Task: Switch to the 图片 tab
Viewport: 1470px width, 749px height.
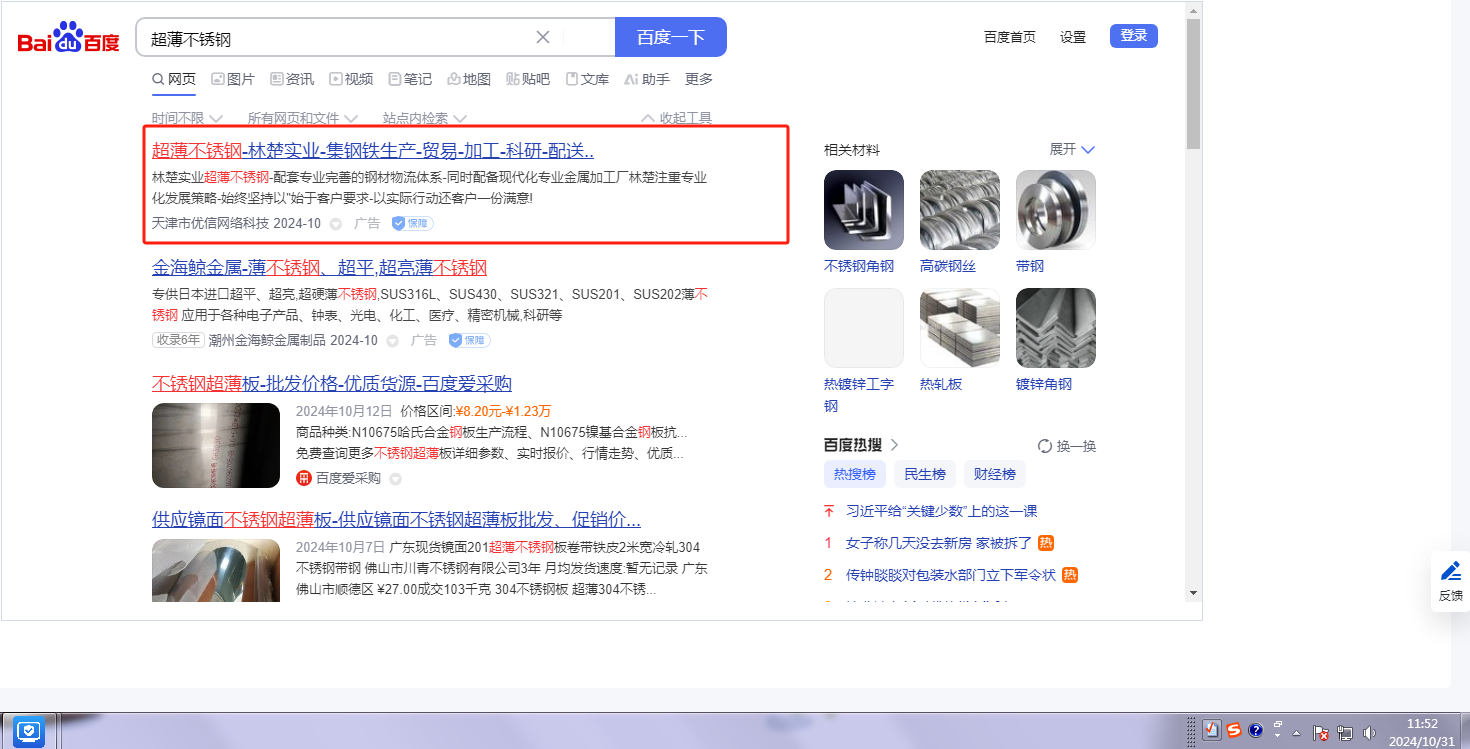Action: (233, 79)
